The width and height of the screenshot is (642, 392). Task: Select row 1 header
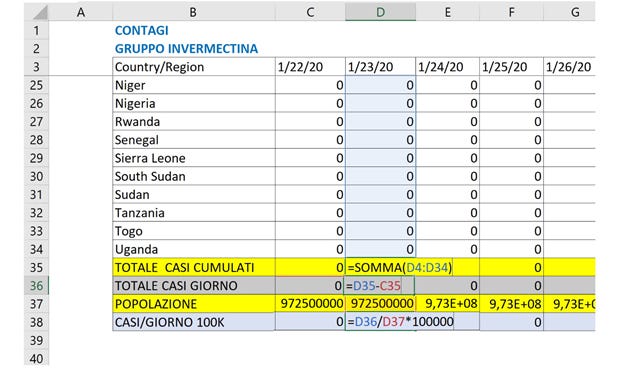[x=36, y=30]
